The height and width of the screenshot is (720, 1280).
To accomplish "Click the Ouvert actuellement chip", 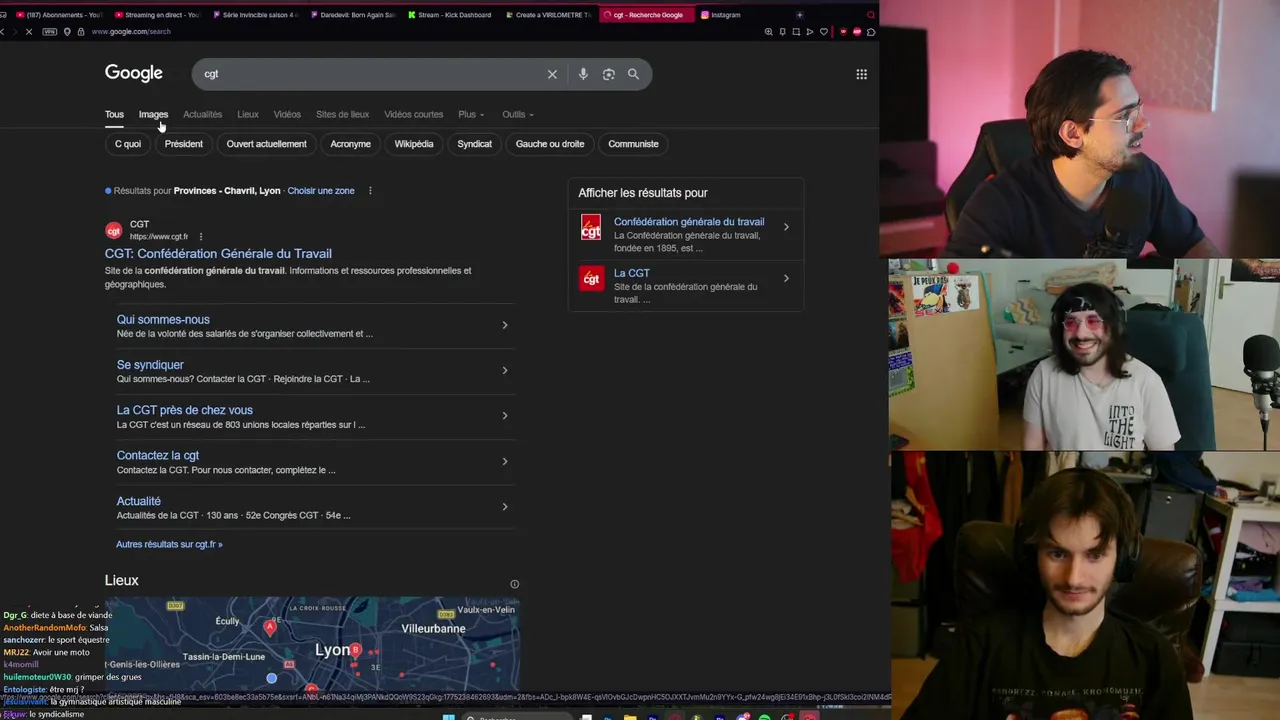I will point(266,144).
